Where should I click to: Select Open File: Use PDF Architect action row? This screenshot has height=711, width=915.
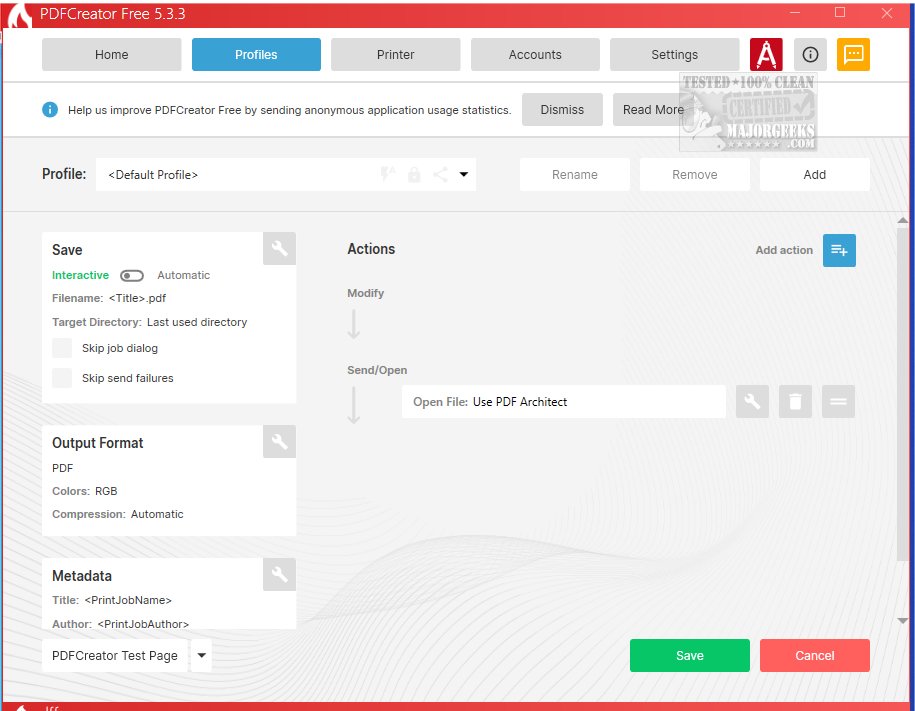tap(564, 401)
